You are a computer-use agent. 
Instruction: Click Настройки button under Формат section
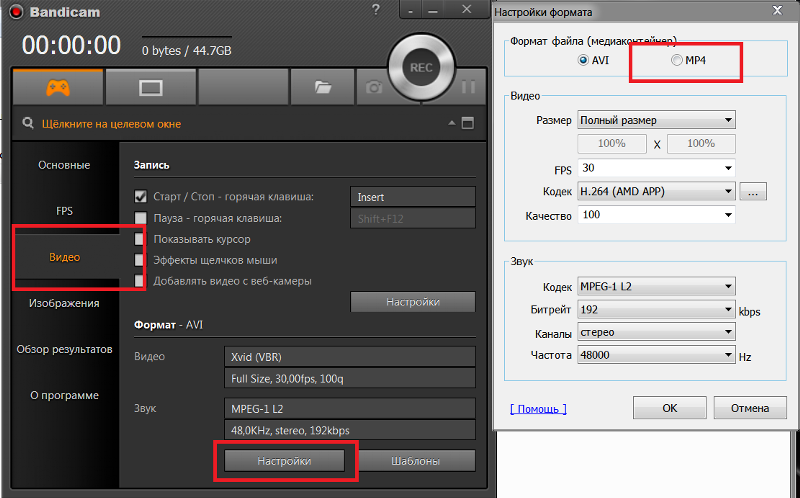[284, 461]
